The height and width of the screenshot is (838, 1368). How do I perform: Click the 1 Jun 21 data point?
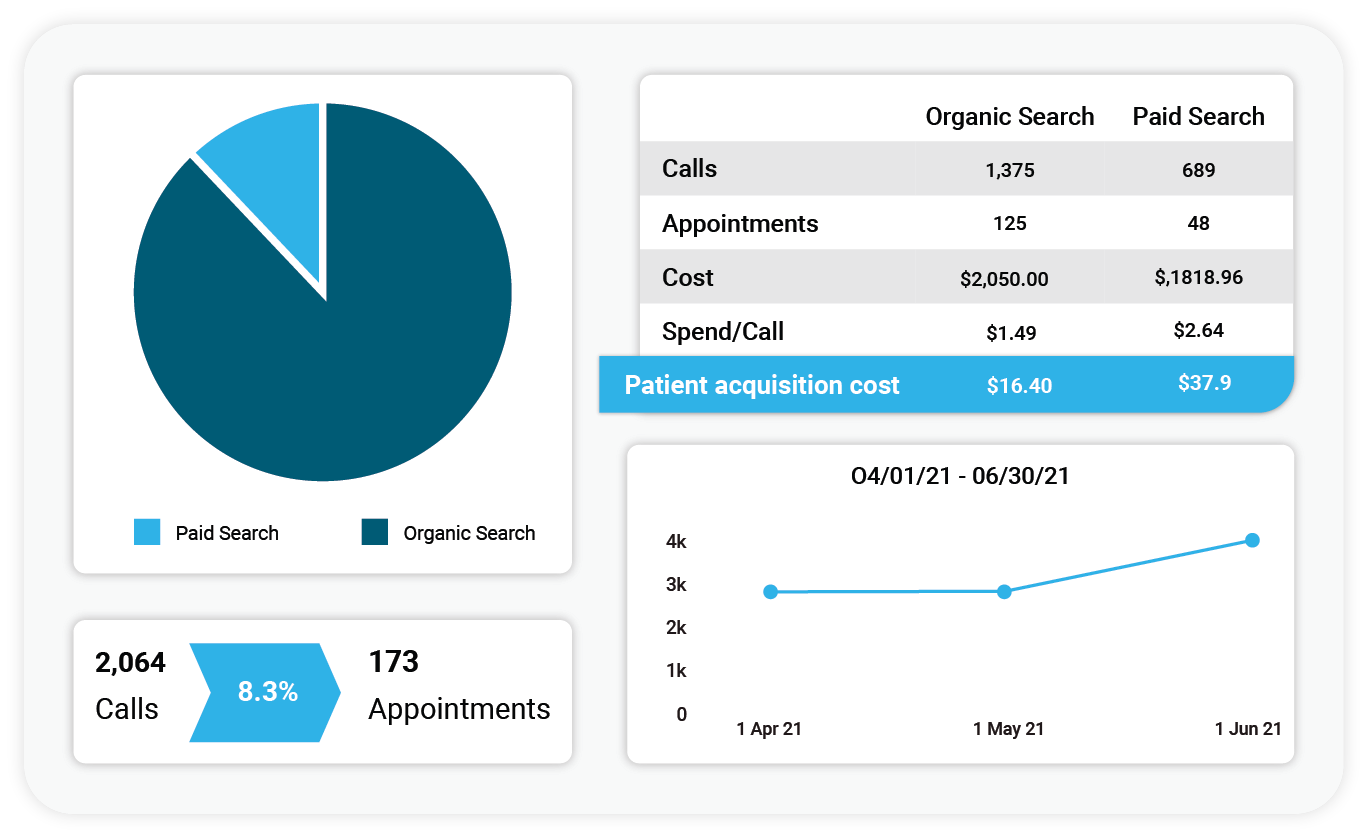(1252, 540)
